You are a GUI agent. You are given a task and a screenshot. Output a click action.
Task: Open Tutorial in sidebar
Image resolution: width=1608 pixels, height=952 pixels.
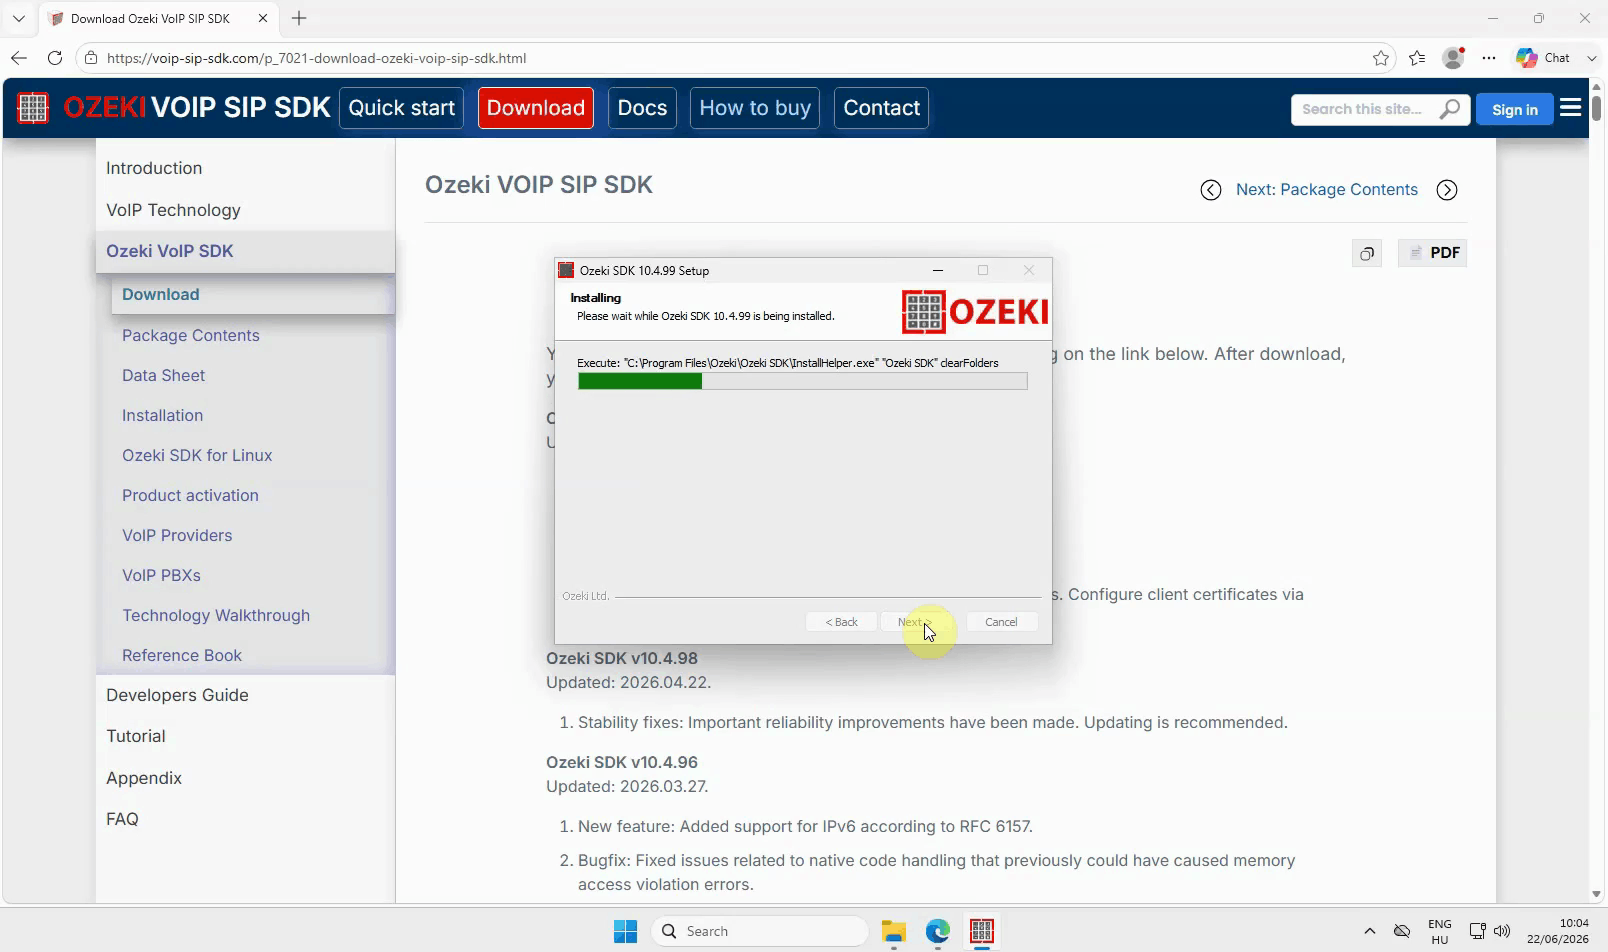click(136, 736)
